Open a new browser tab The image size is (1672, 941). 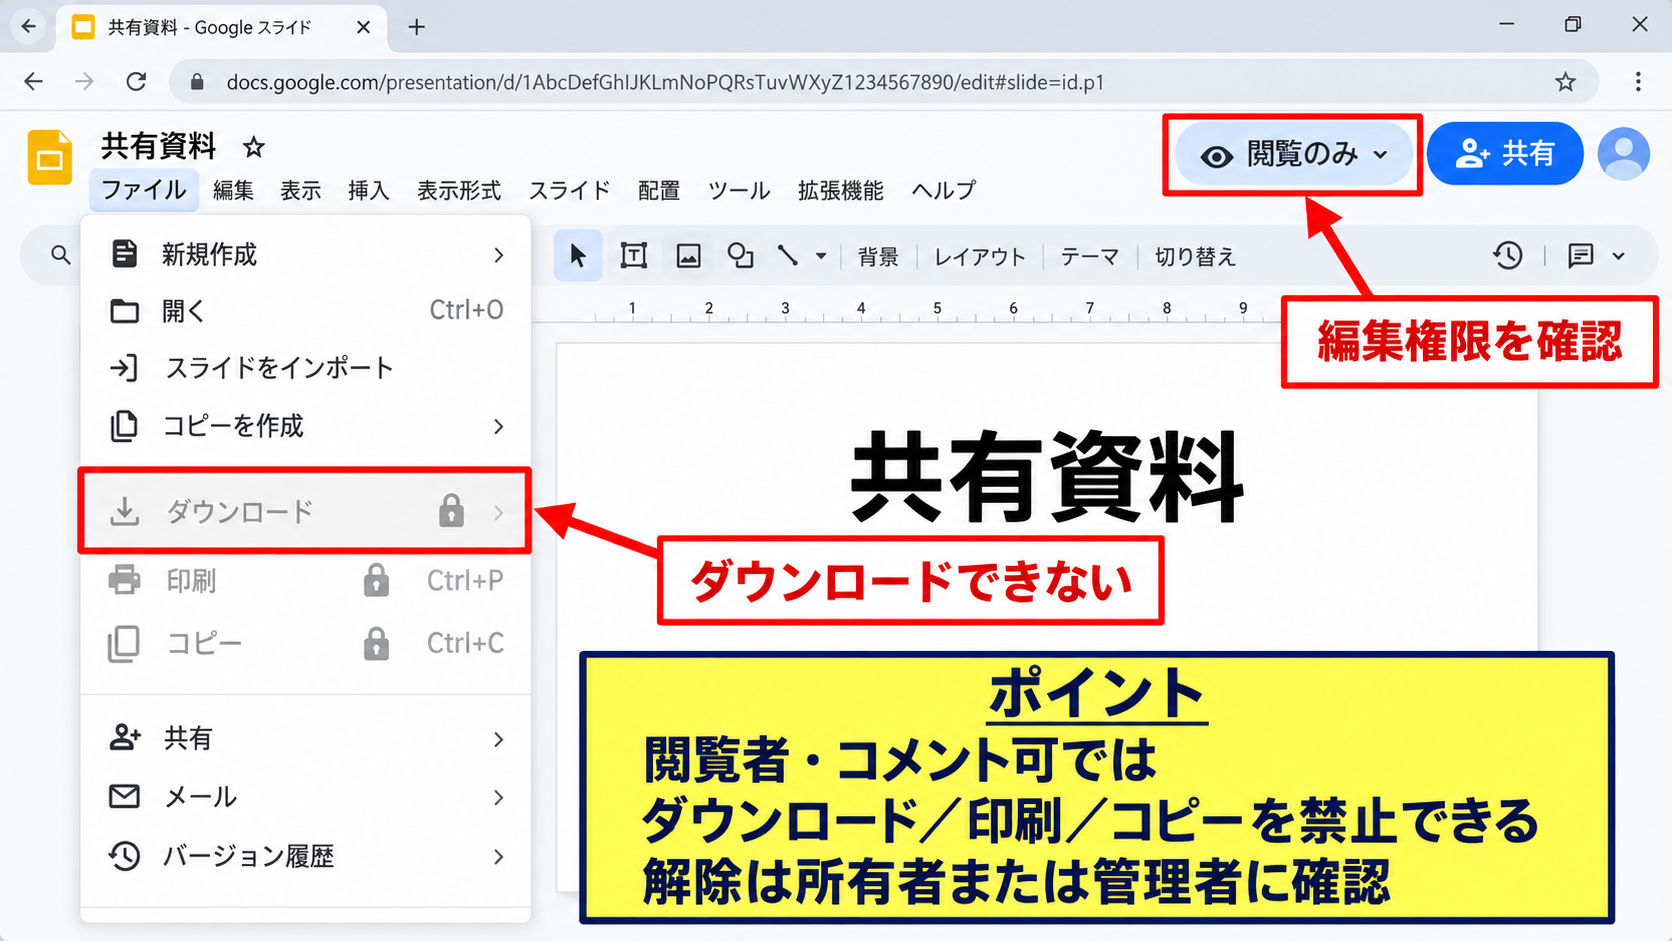coord(417,27)
